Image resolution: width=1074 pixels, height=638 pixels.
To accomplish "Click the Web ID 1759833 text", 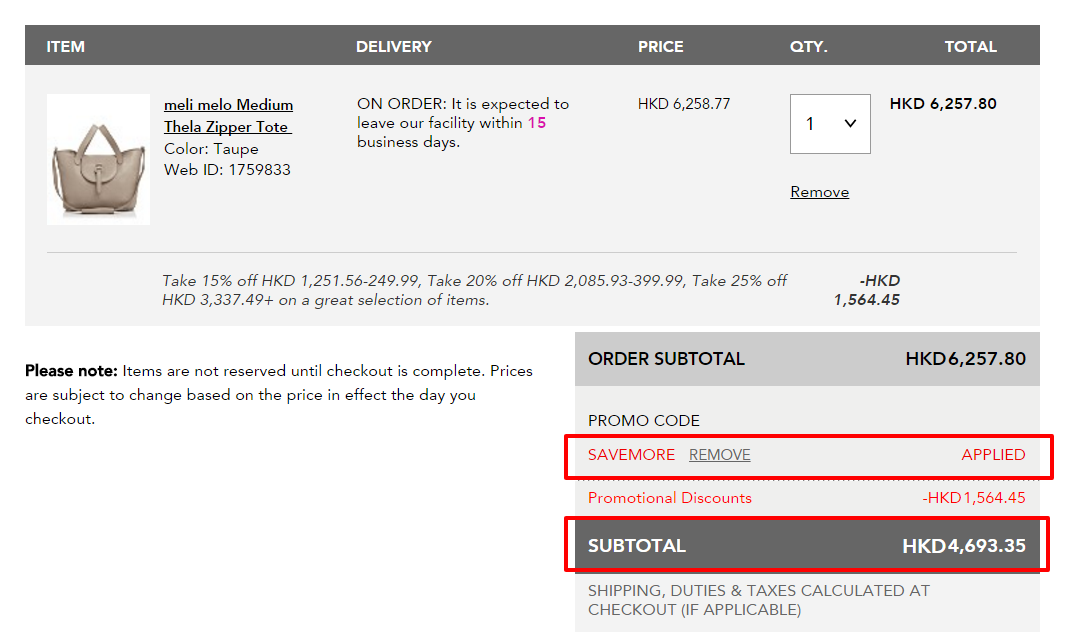I will point(227,170).
